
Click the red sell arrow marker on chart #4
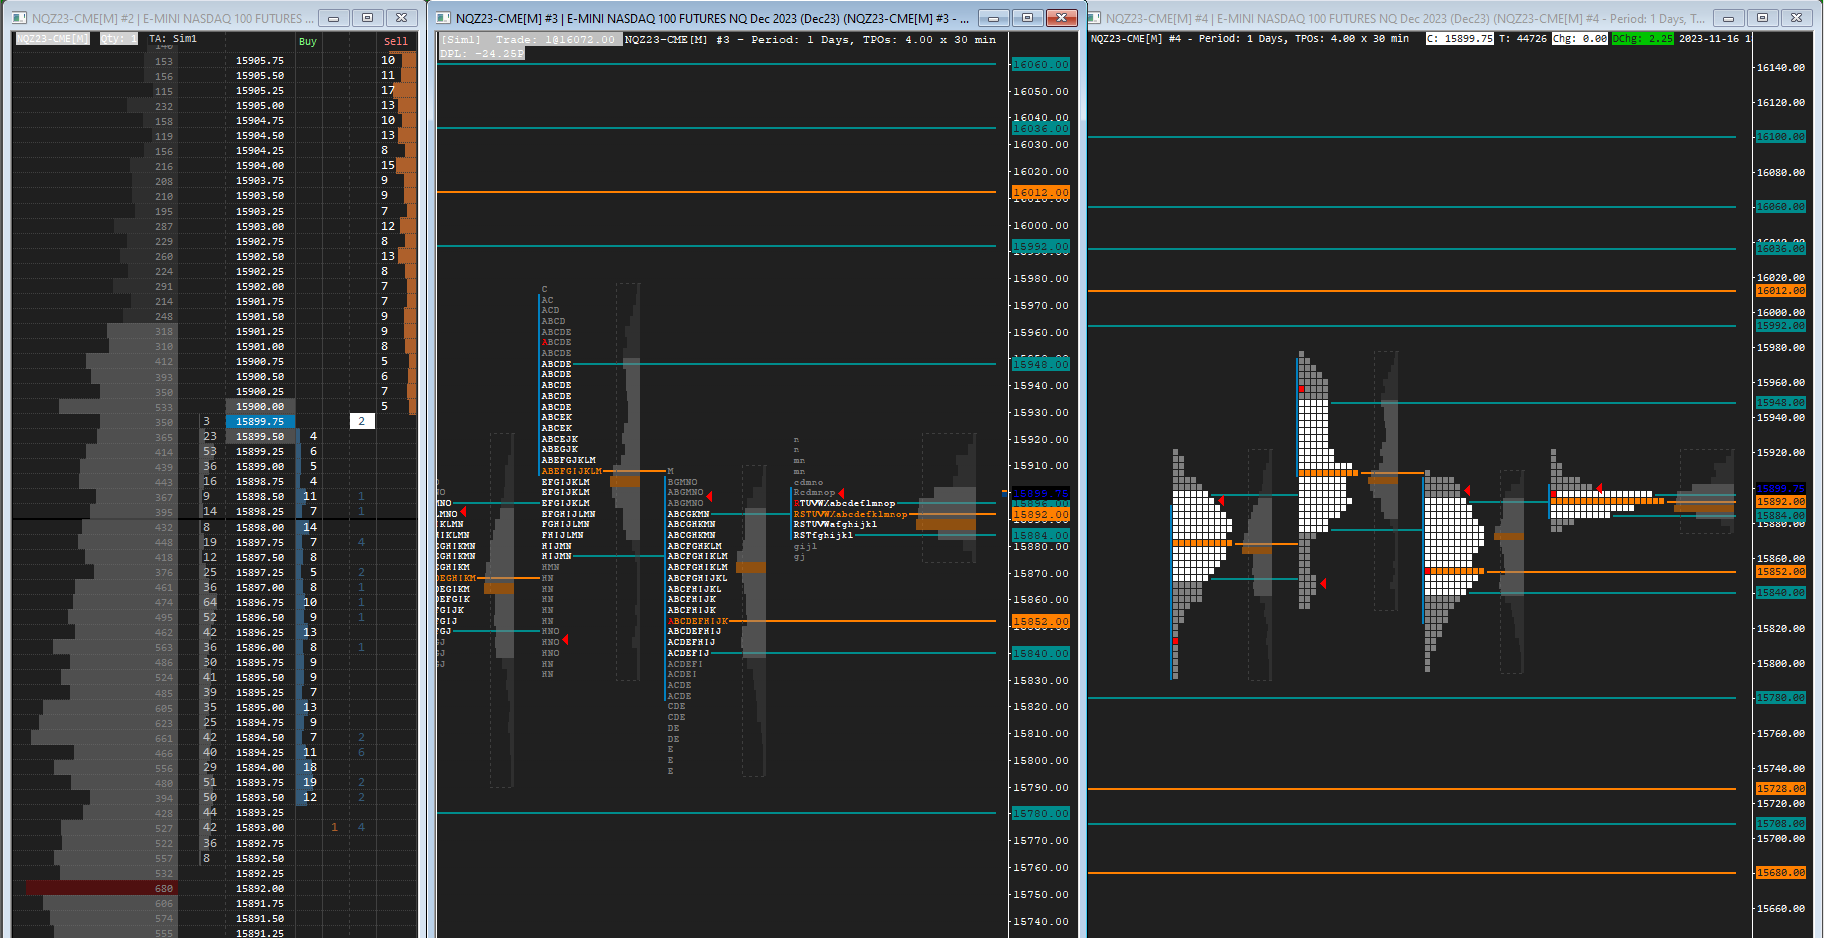pyautogui.click(x=1467, y=489)
